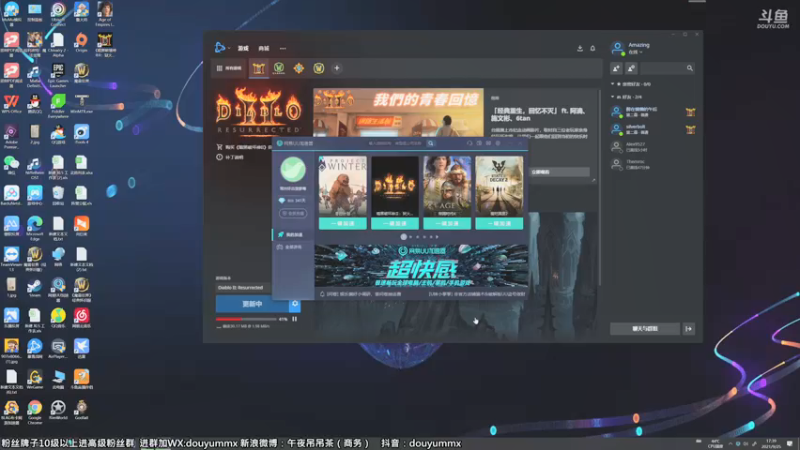The width and height of the screenshot is (800, 450).
Task: Open the Steam desktop icon
Action: click(35, 289)
